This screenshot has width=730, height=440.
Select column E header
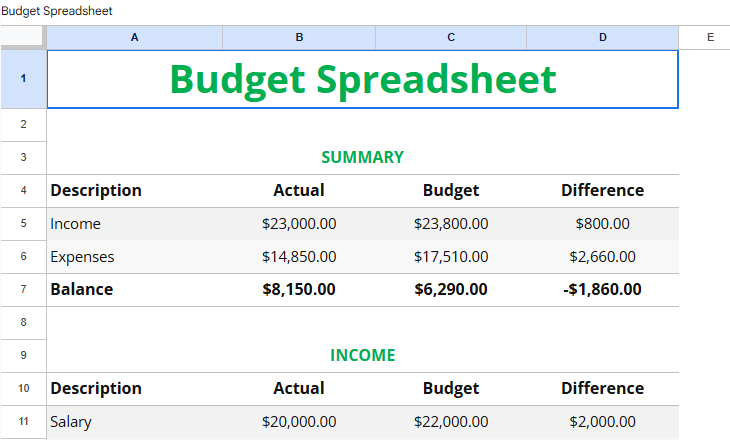click(x=709, y=37)
